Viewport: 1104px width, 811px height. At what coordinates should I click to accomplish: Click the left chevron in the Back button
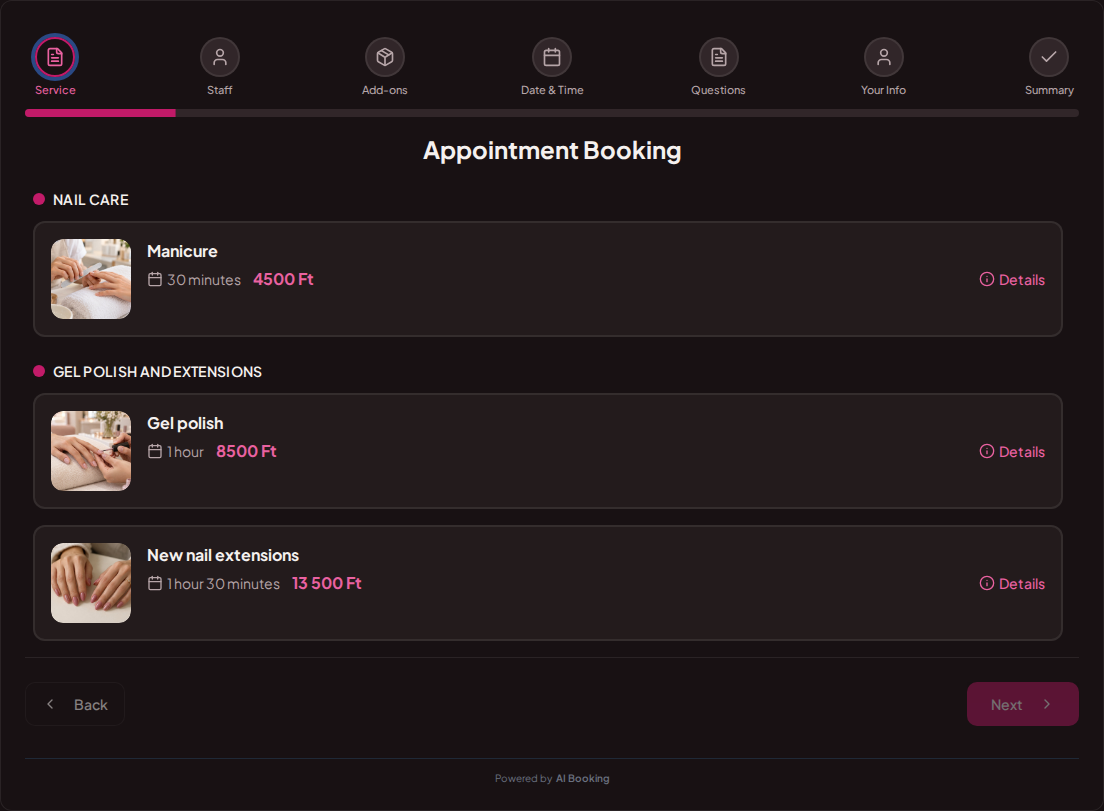[x=50, y=704]
